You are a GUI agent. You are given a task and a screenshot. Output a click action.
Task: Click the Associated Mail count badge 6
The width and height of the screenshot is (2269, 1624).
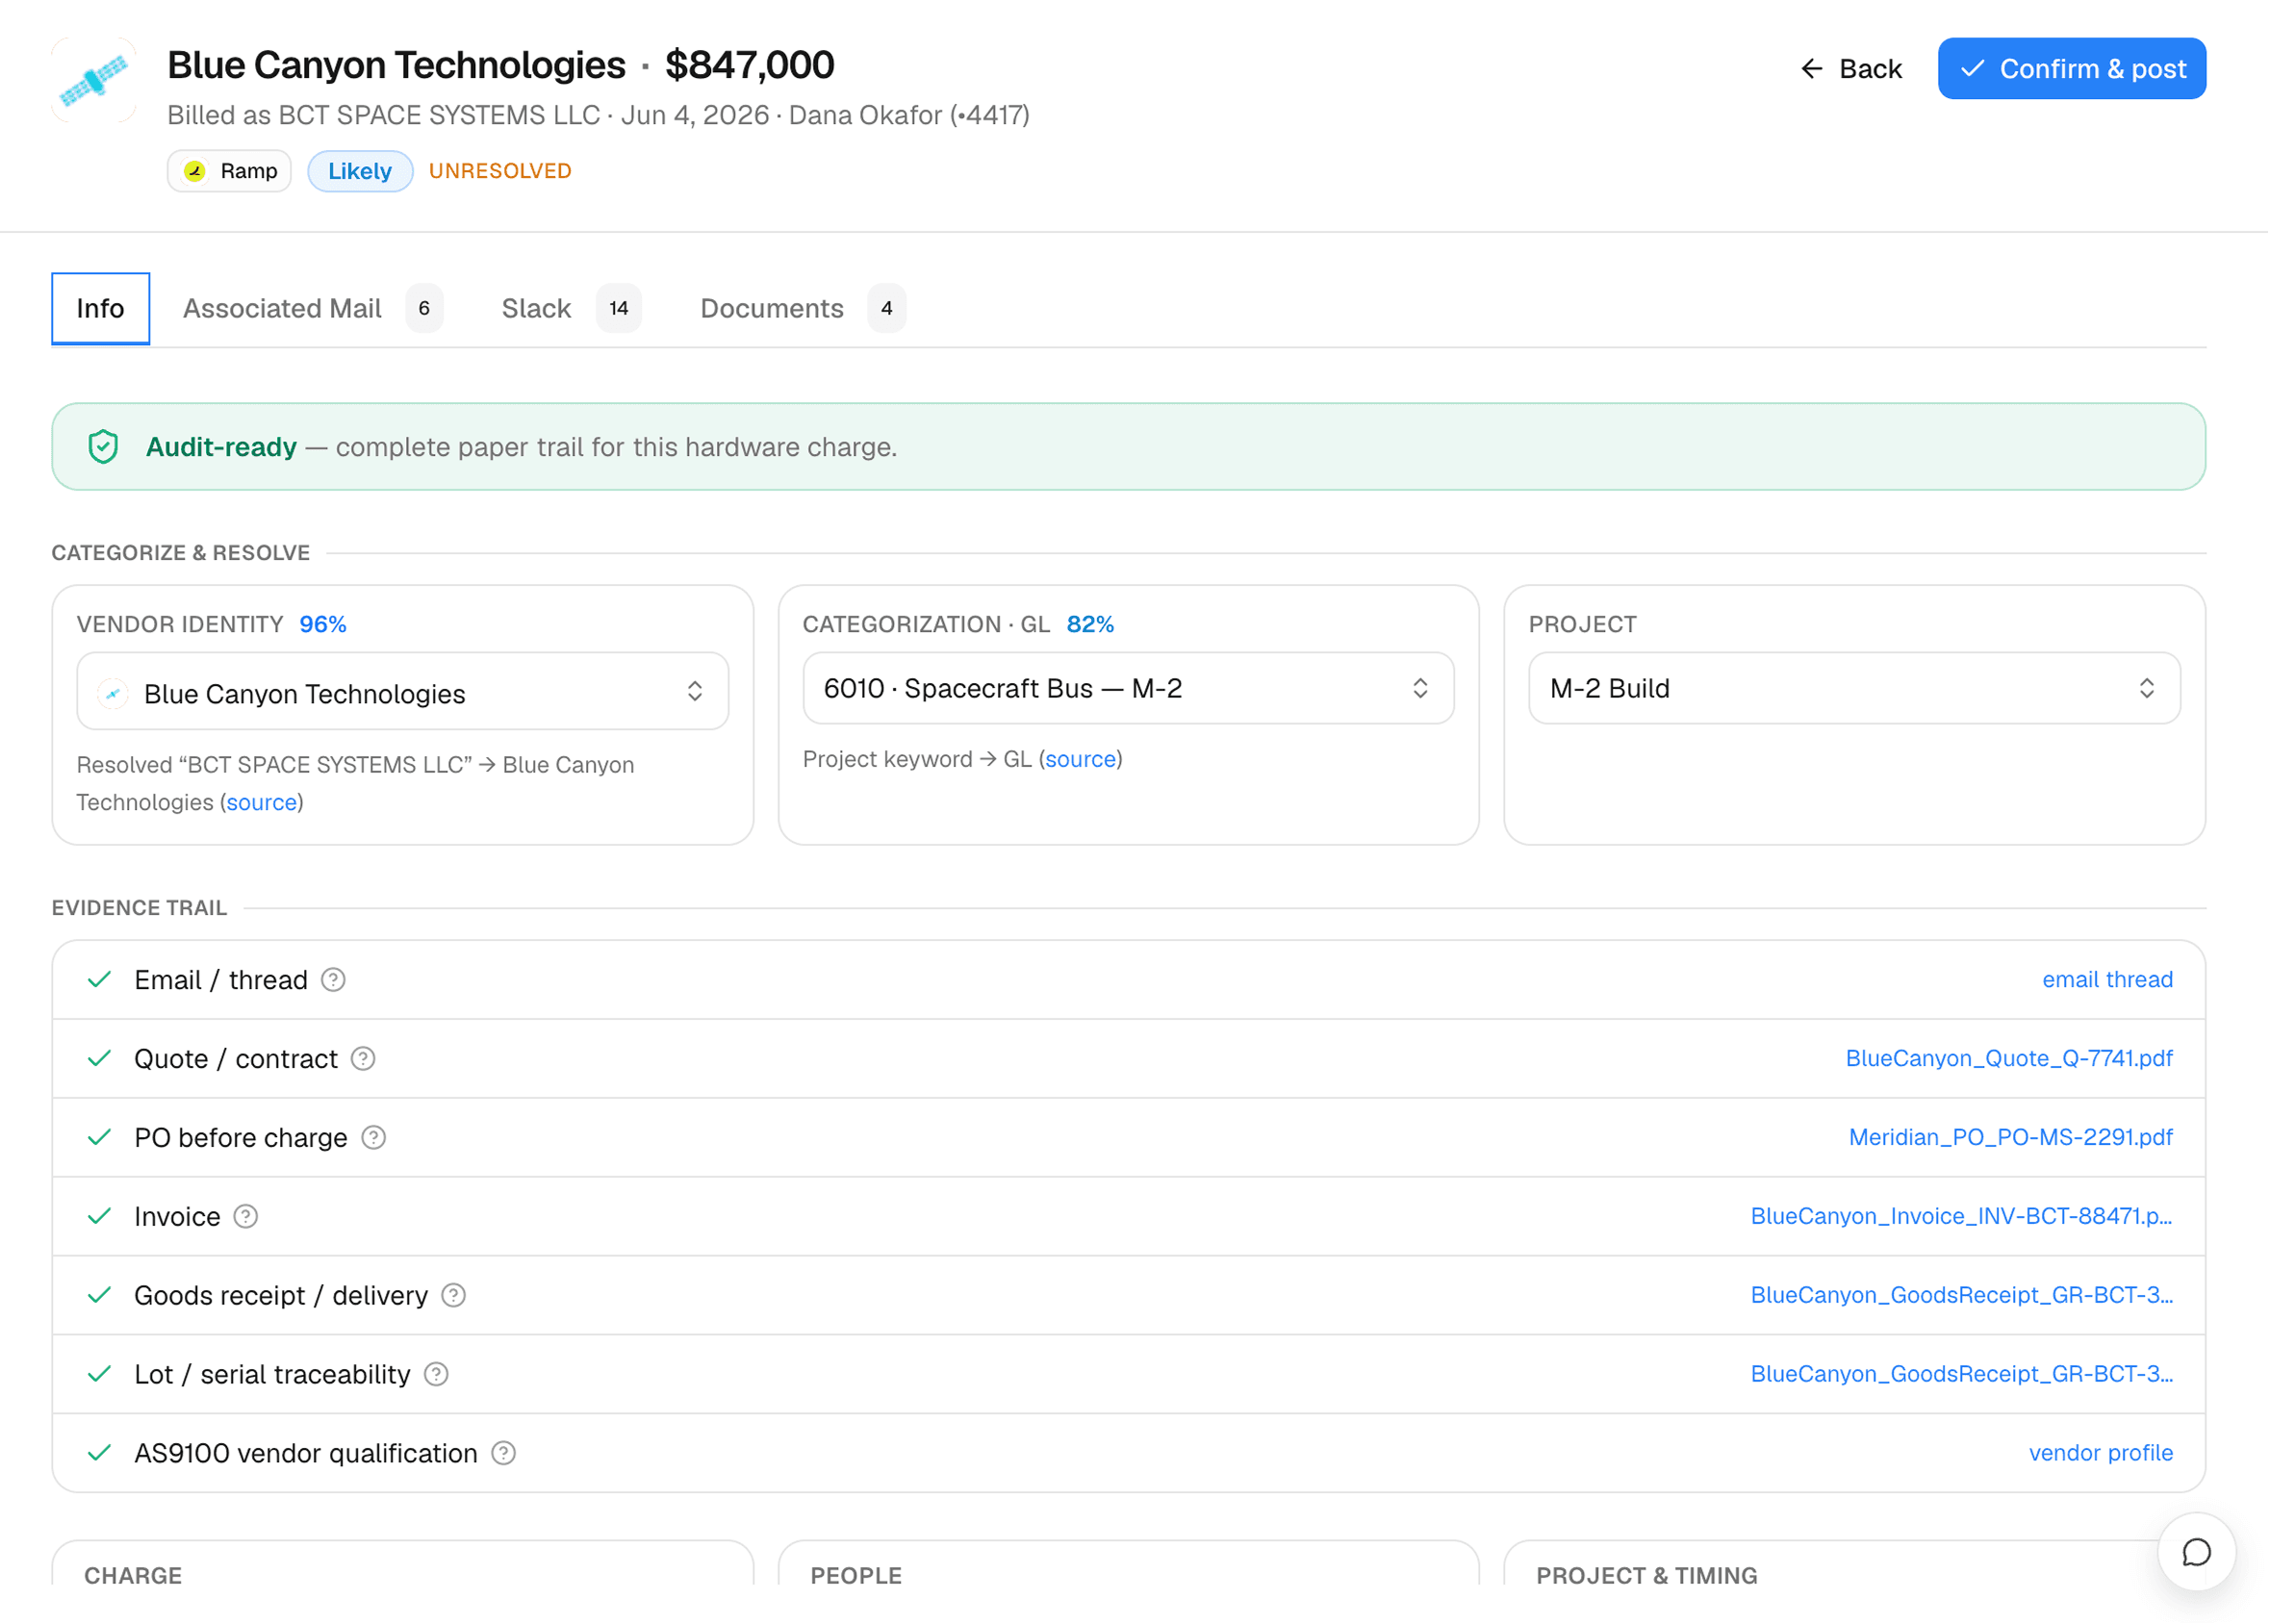pos(424,308)
